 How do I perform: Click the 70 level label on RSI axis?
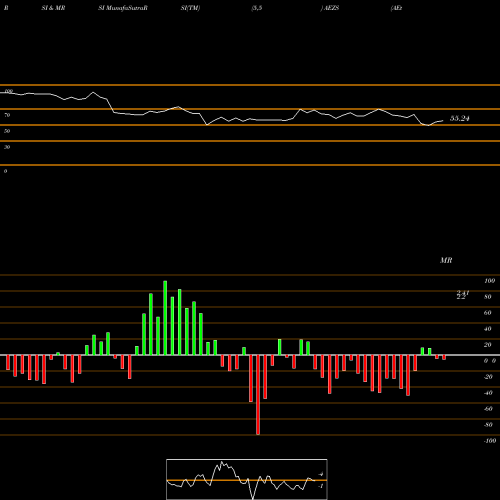point(7,115)
